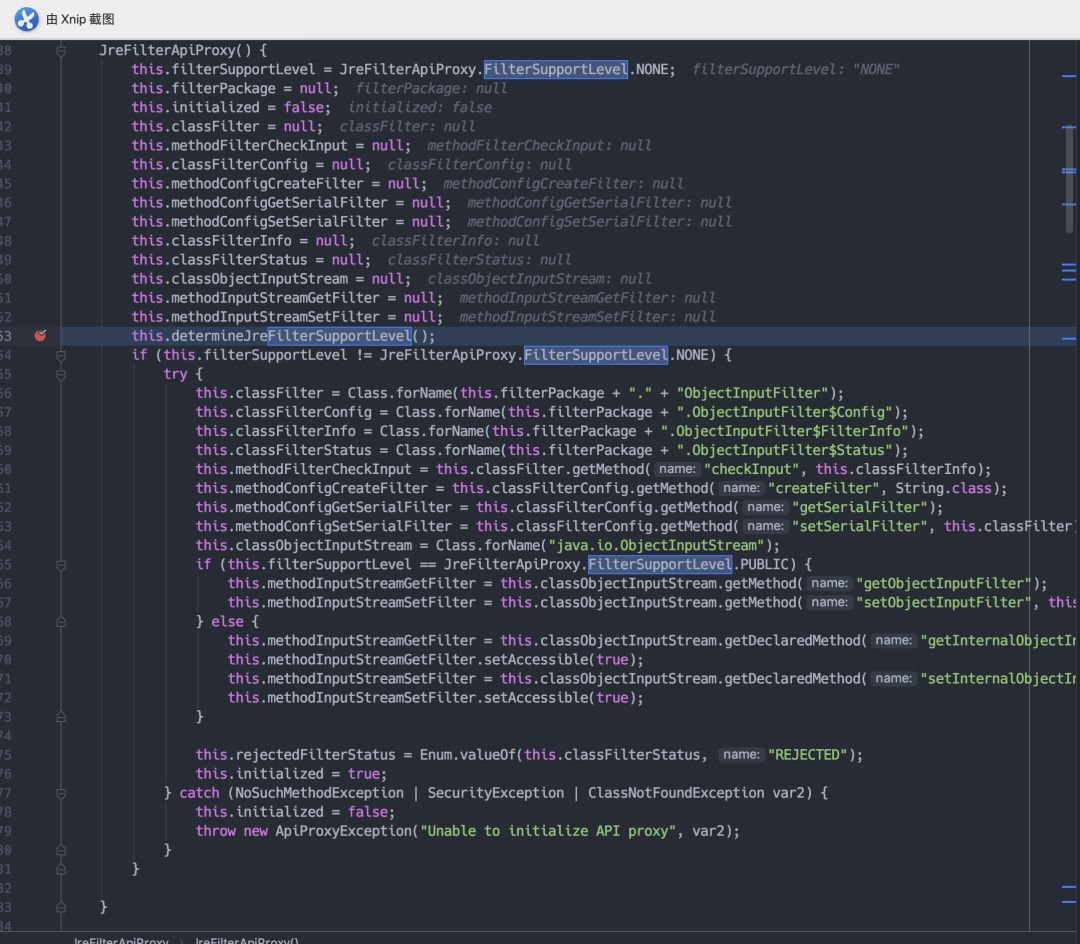Click the string "Unable to initialize API proxy"

click(x=548, y=831)
